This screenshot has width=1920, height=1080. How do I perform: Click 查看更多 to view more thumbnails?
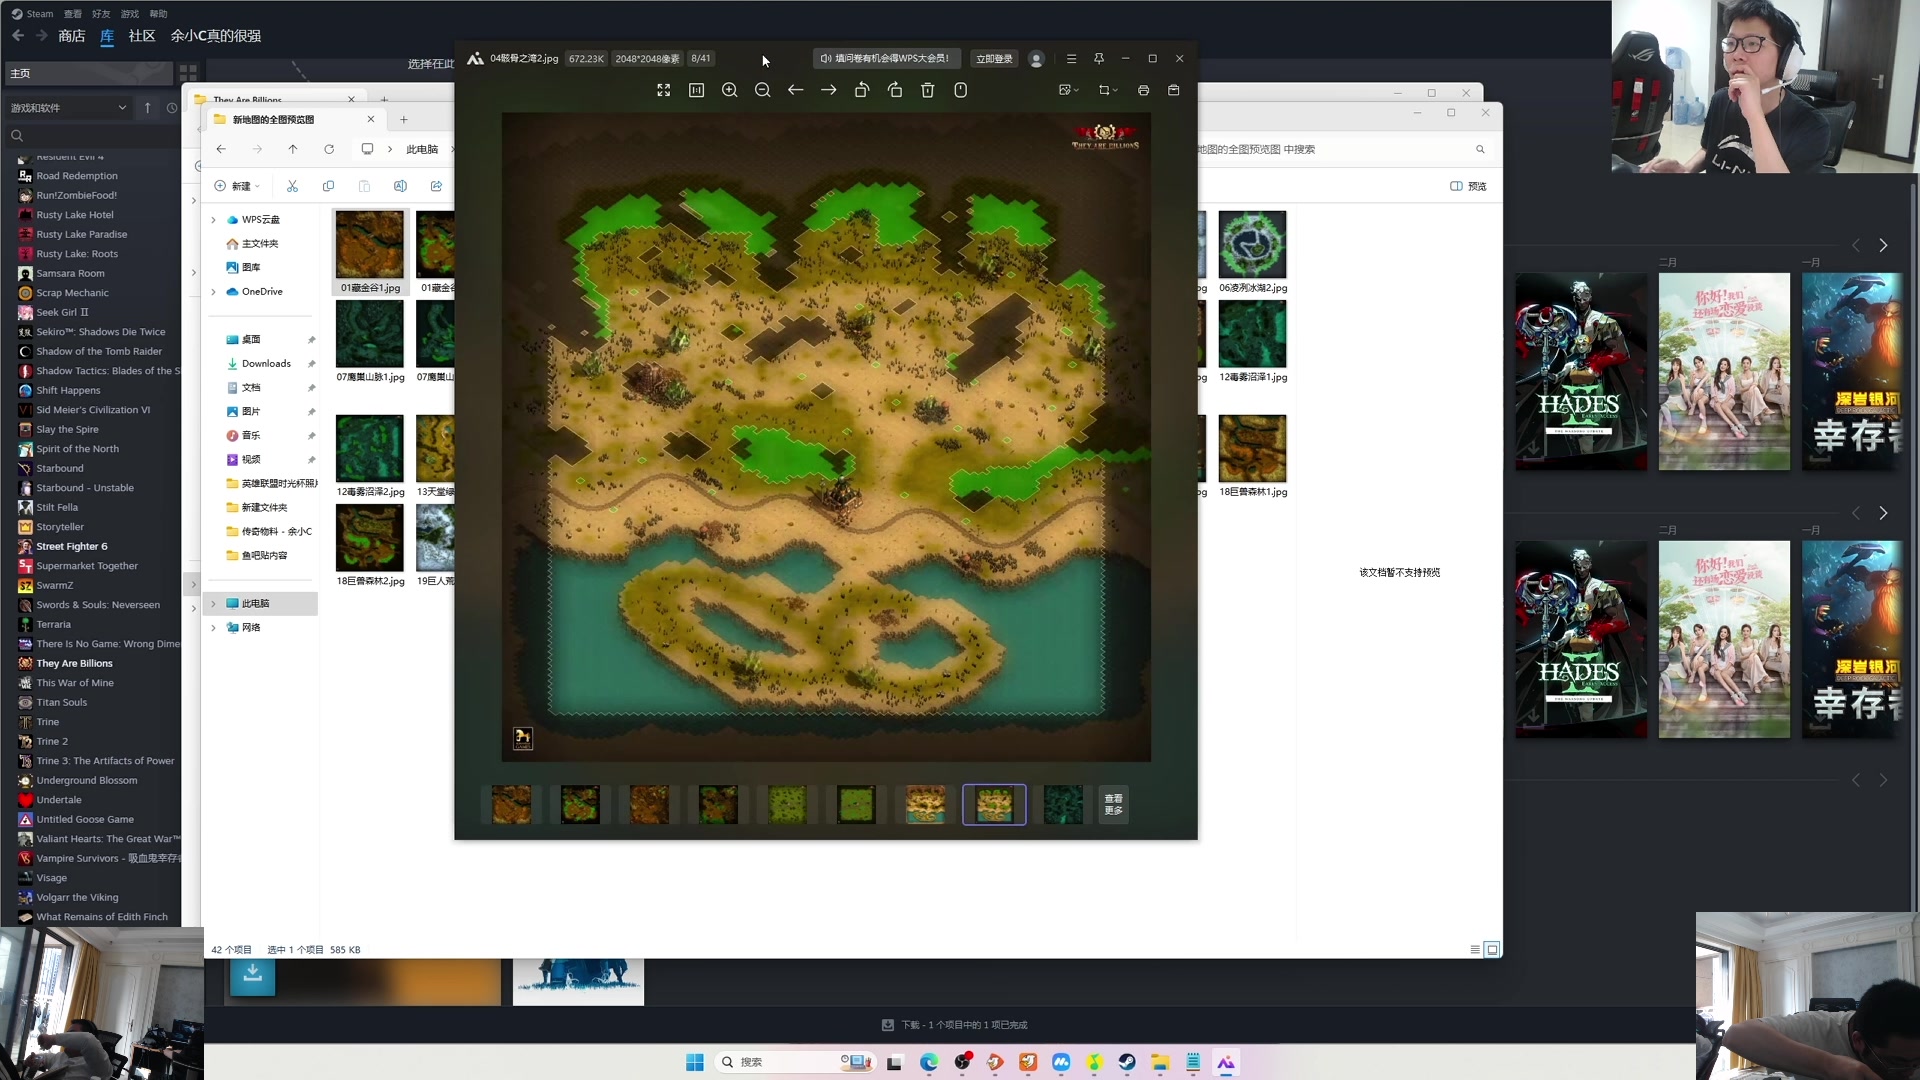point(1113,804)
